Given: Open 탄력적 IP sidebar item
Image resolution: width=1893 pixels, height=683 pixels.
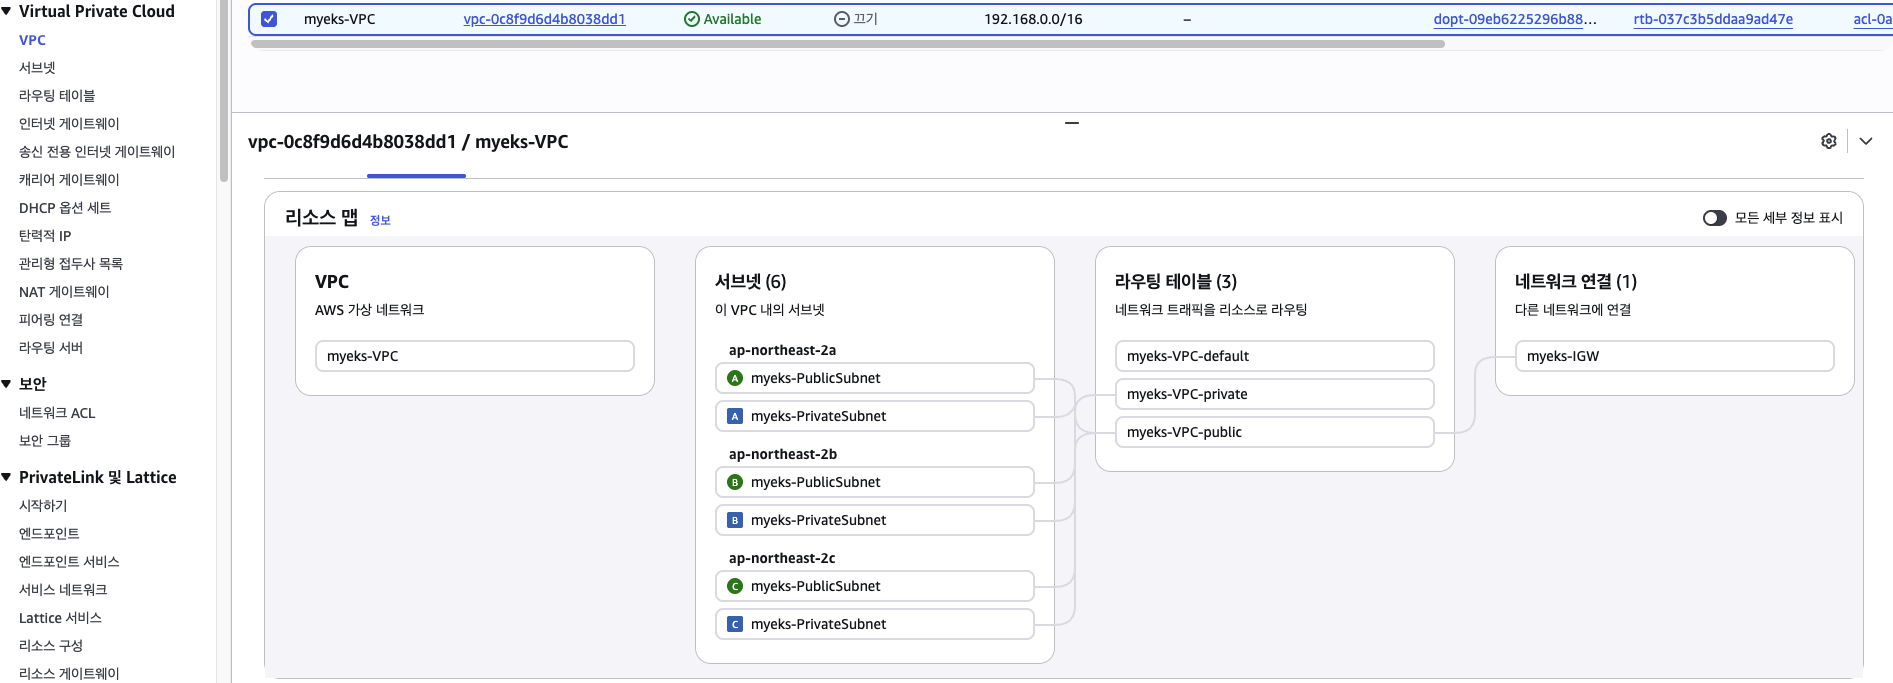Looking at the screenshot, I should 45,236.
